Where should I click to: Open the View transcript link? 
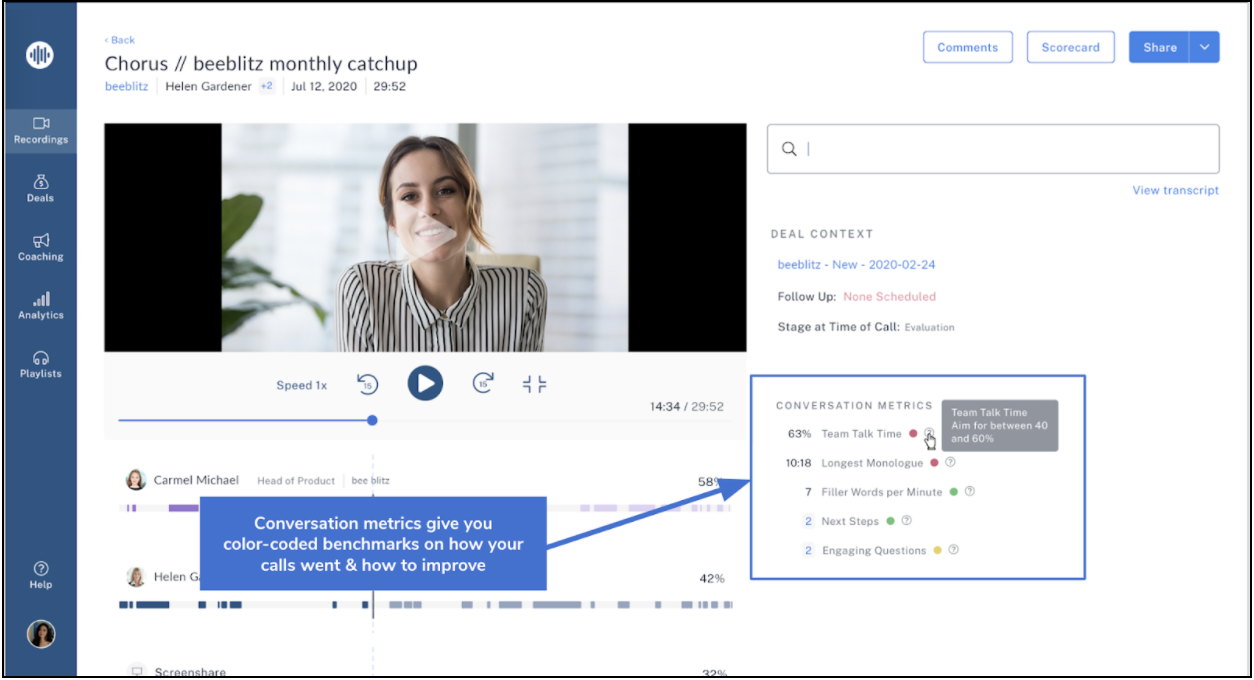[x=1175, y=190]
